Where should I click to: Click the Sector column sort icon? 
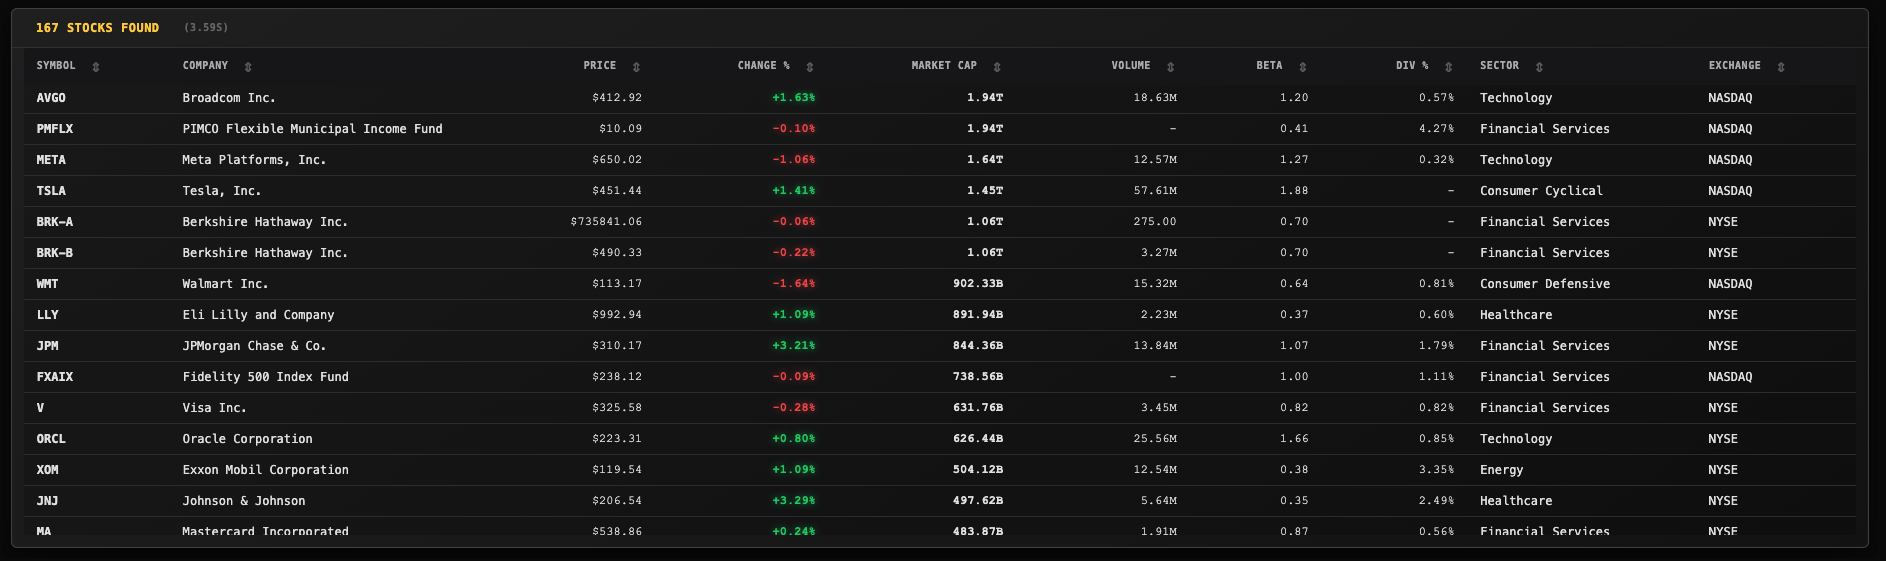tap(1539, 67)
